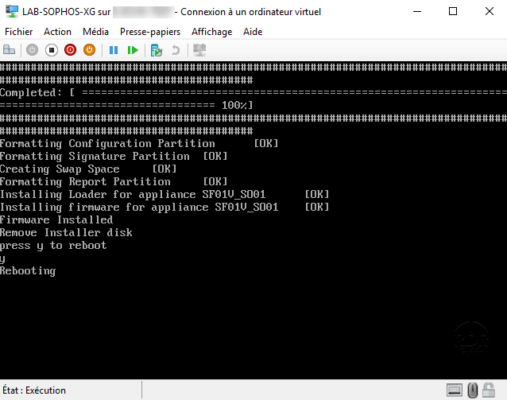Open the Affichage menu
Image resolution: width=507 pixels, height=400 pixels.
[212, 32]
